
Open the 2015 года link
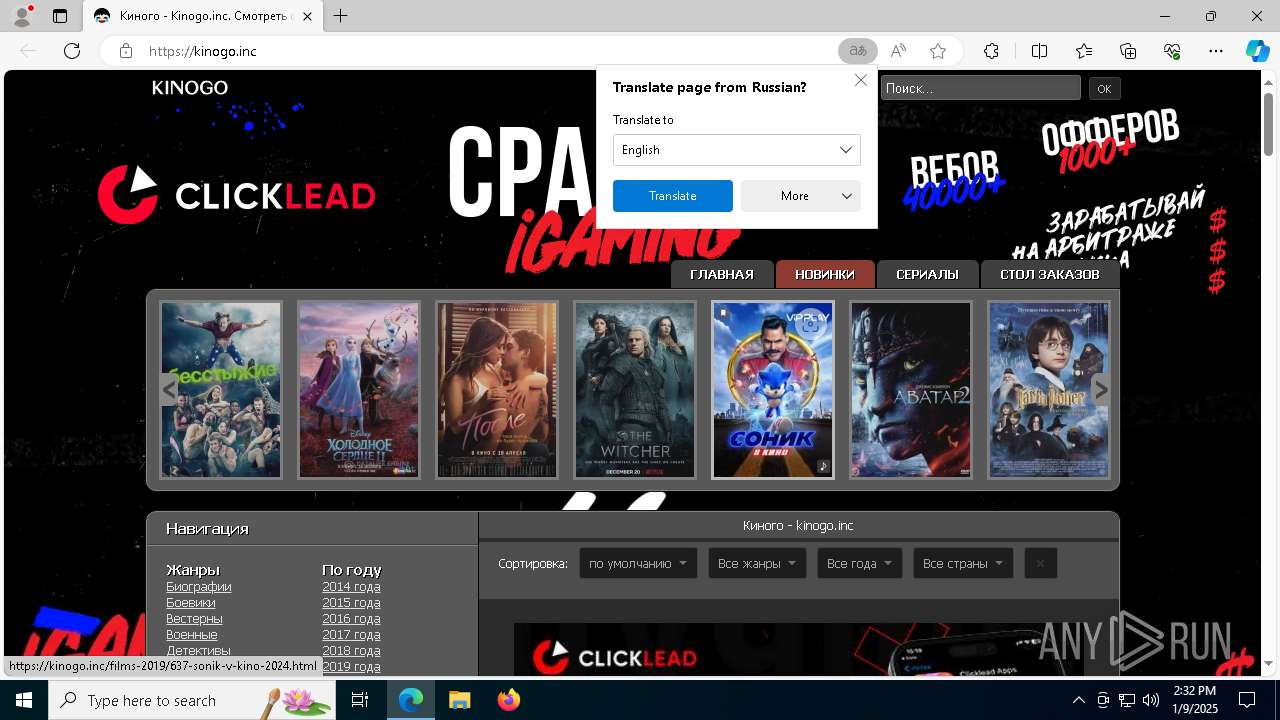point(351,603)
